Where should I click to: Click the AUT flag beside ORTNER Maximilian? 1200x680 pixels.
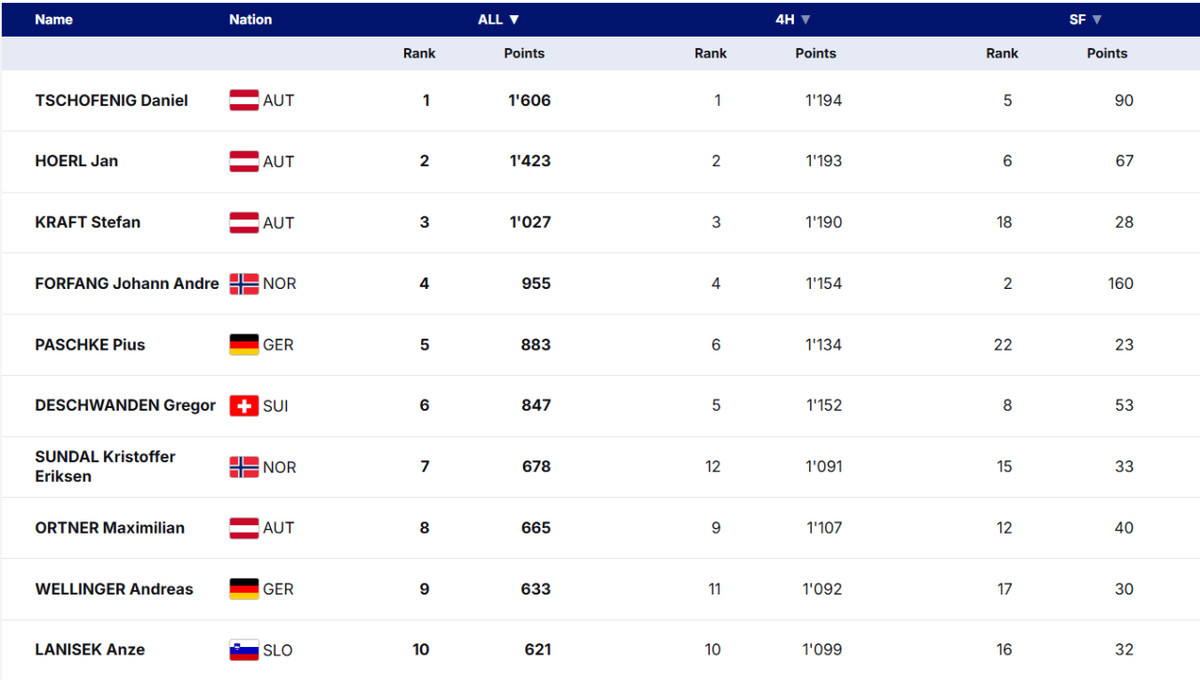(244, 528)
